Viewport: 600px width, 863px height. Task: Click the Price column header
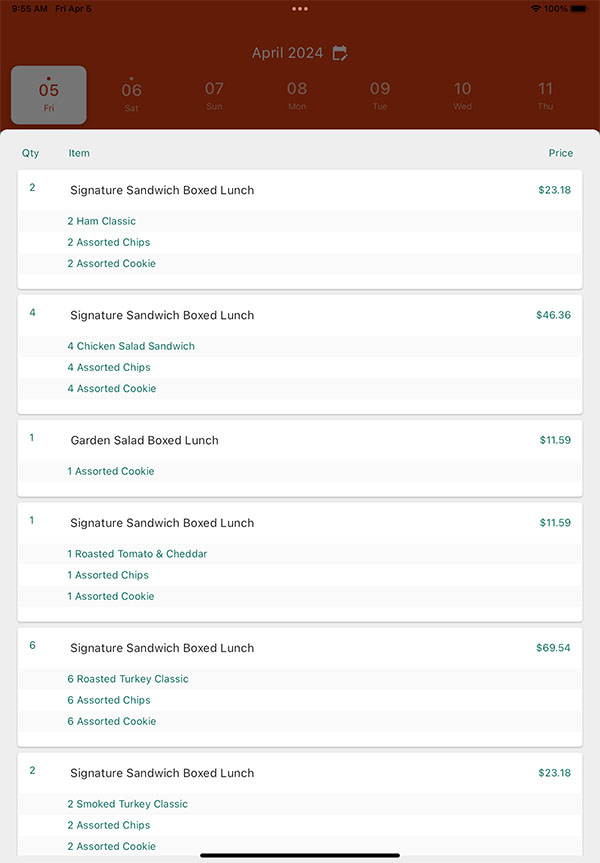(561, 153)
